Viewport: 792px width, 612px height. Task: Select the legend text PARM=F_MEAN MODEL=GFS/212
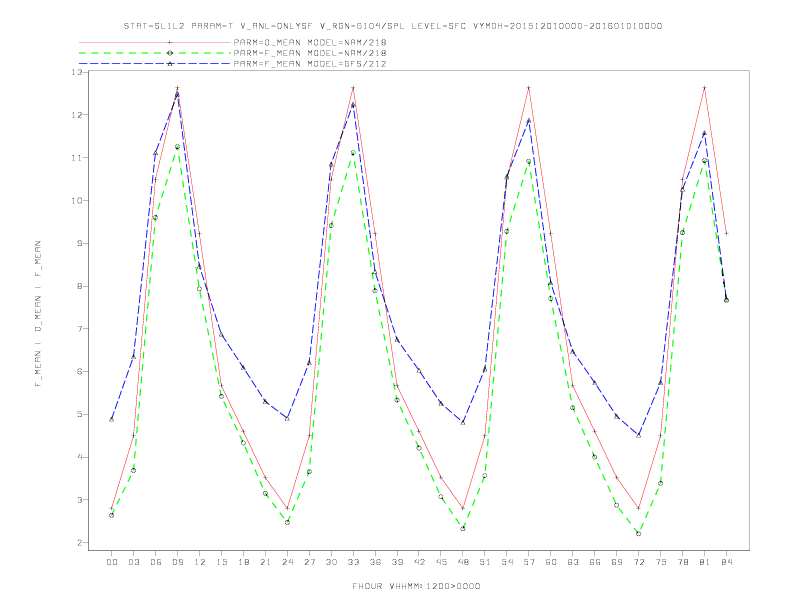[310, 64]
